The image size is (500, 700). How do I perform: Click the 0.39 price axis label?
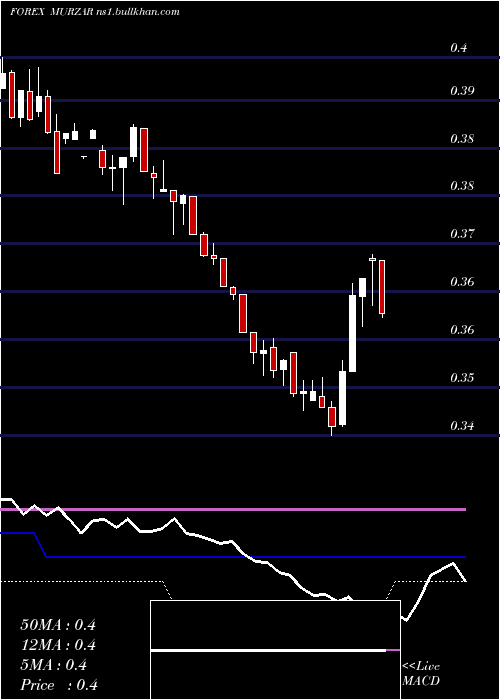click(x=462, y=91)
